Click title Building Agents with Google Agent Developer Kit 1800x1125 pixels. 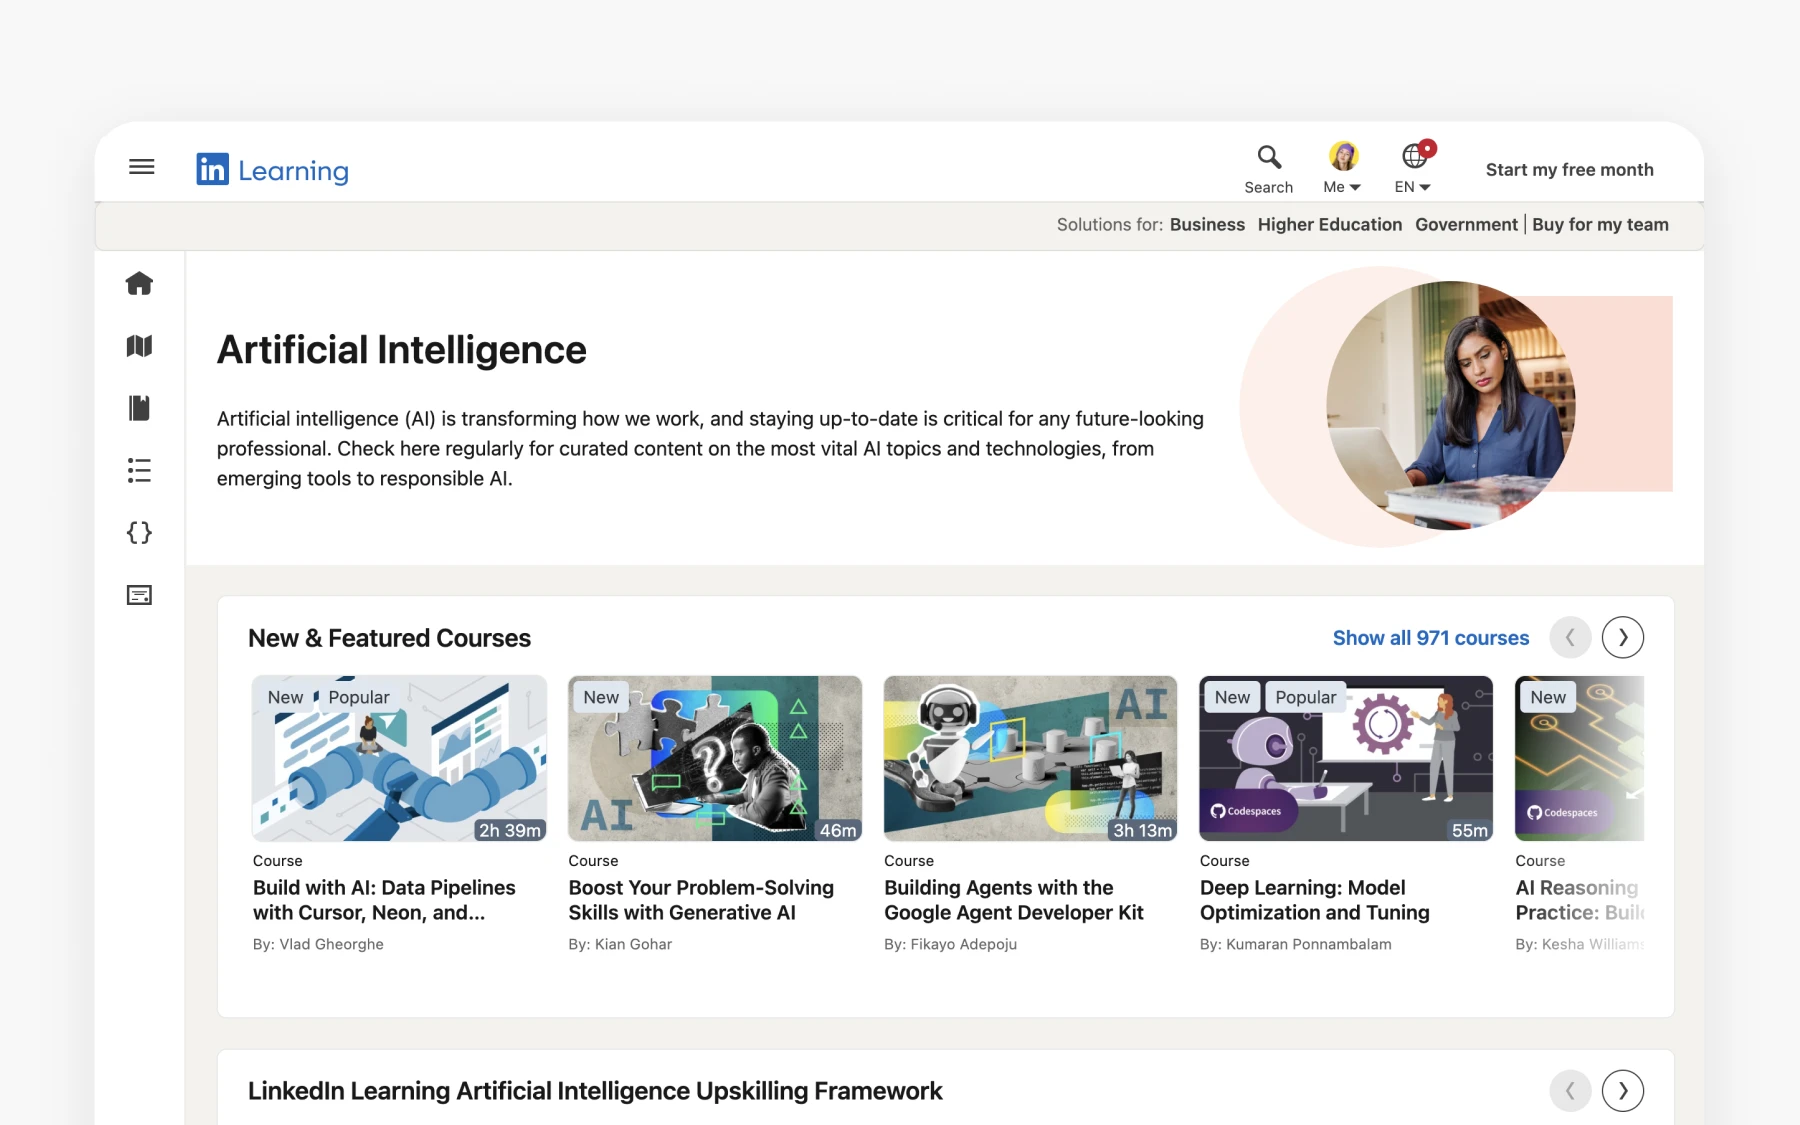(x=1014, y=900)
